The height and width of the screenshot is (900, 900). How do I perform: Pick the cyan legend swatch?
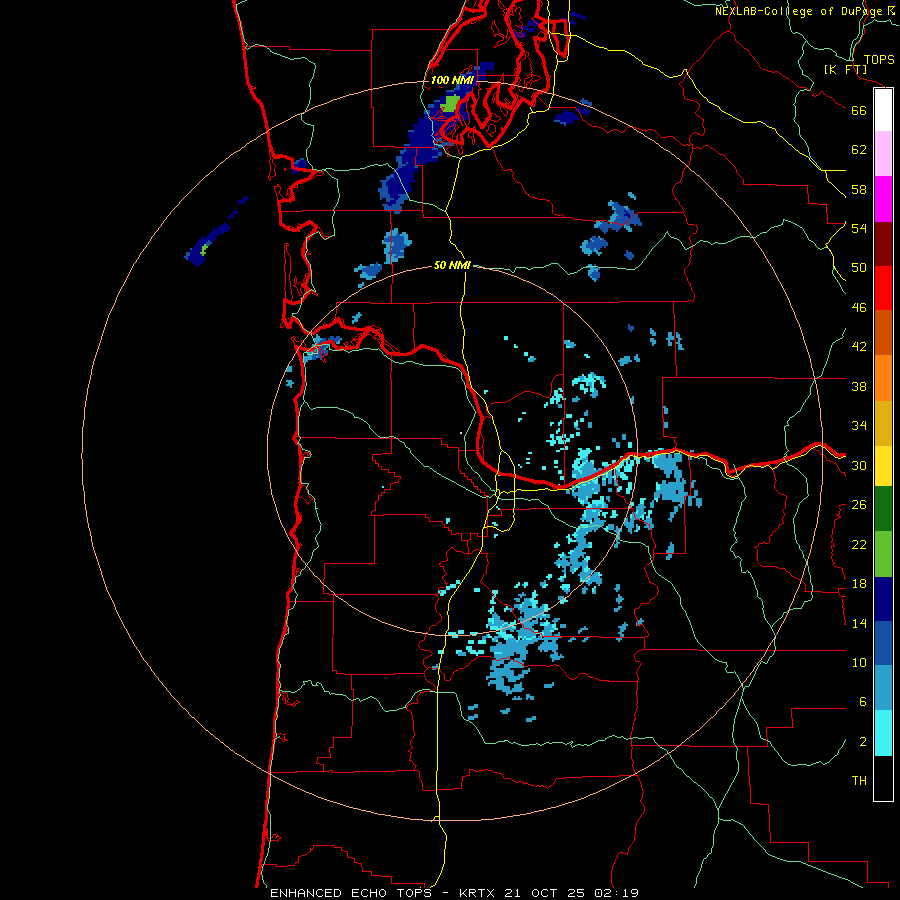click(883, 733)
